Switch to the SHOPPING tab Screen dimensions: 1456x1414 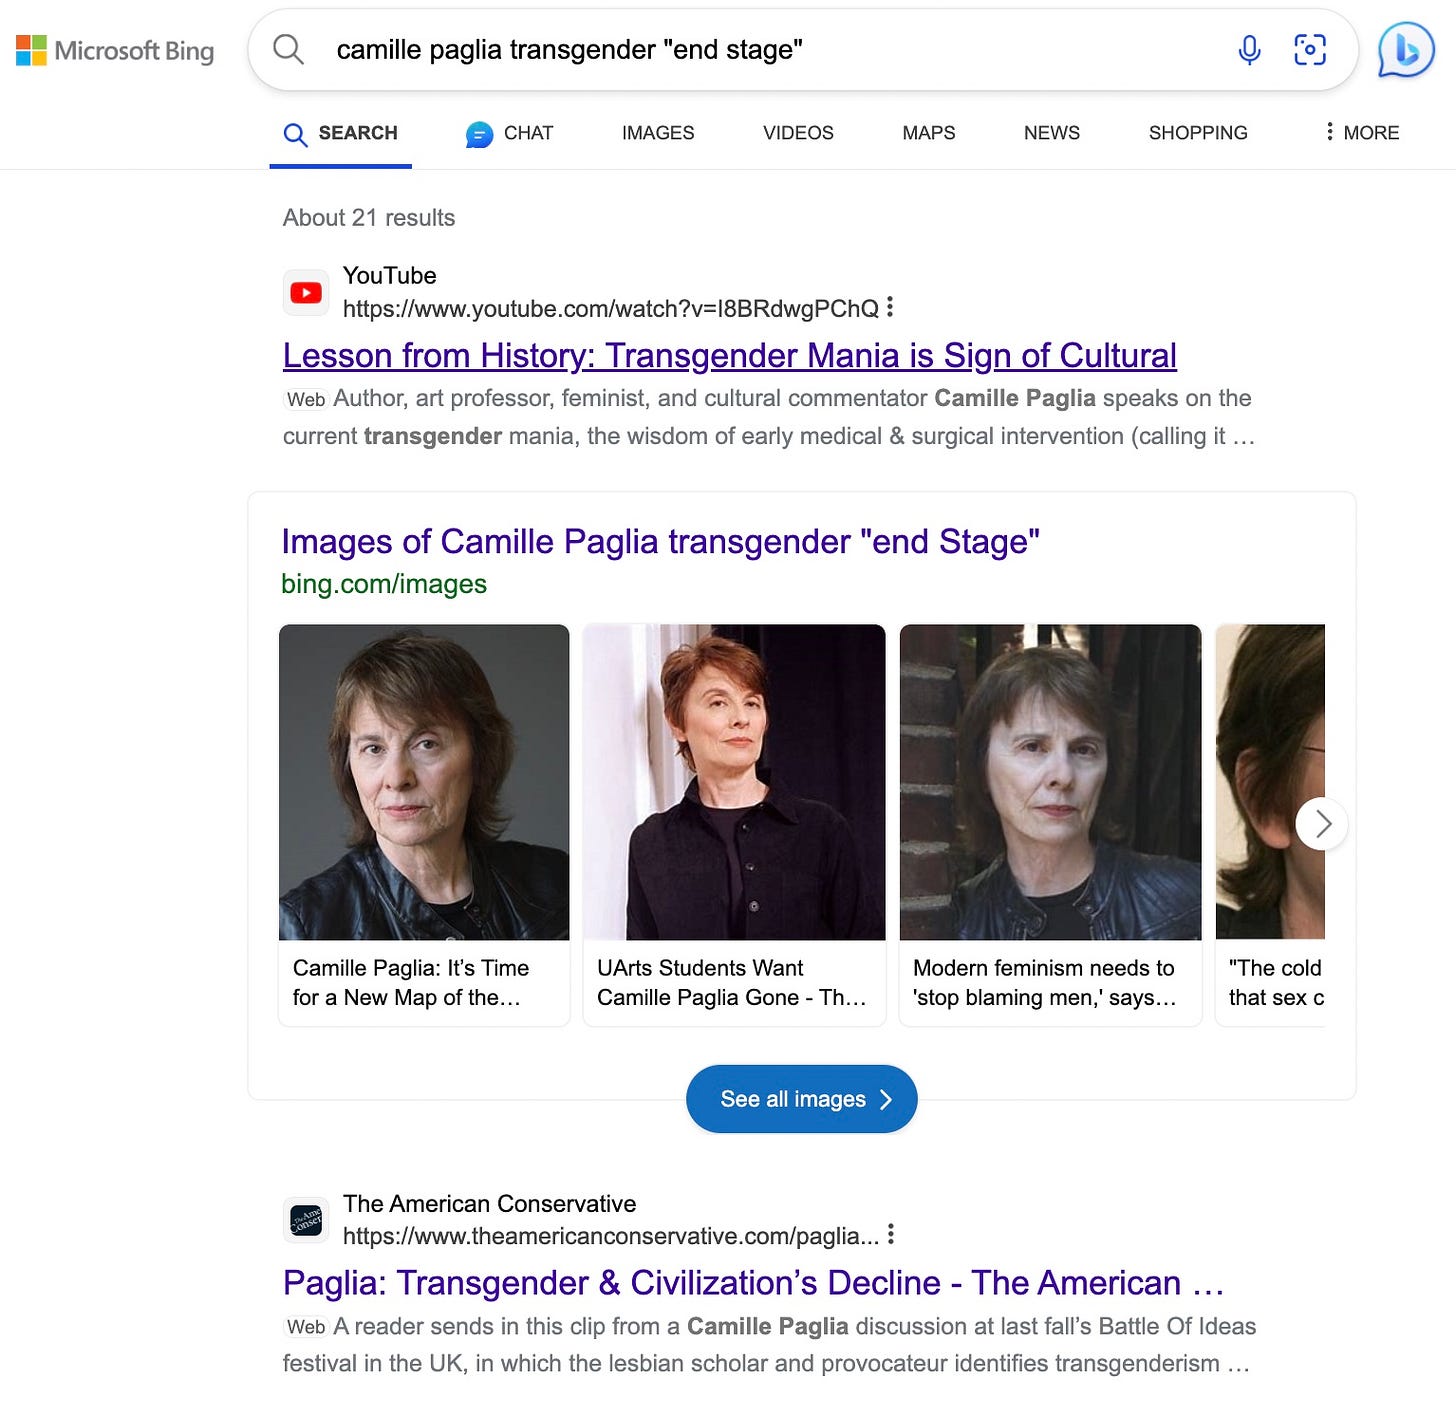click(1198, 133)
